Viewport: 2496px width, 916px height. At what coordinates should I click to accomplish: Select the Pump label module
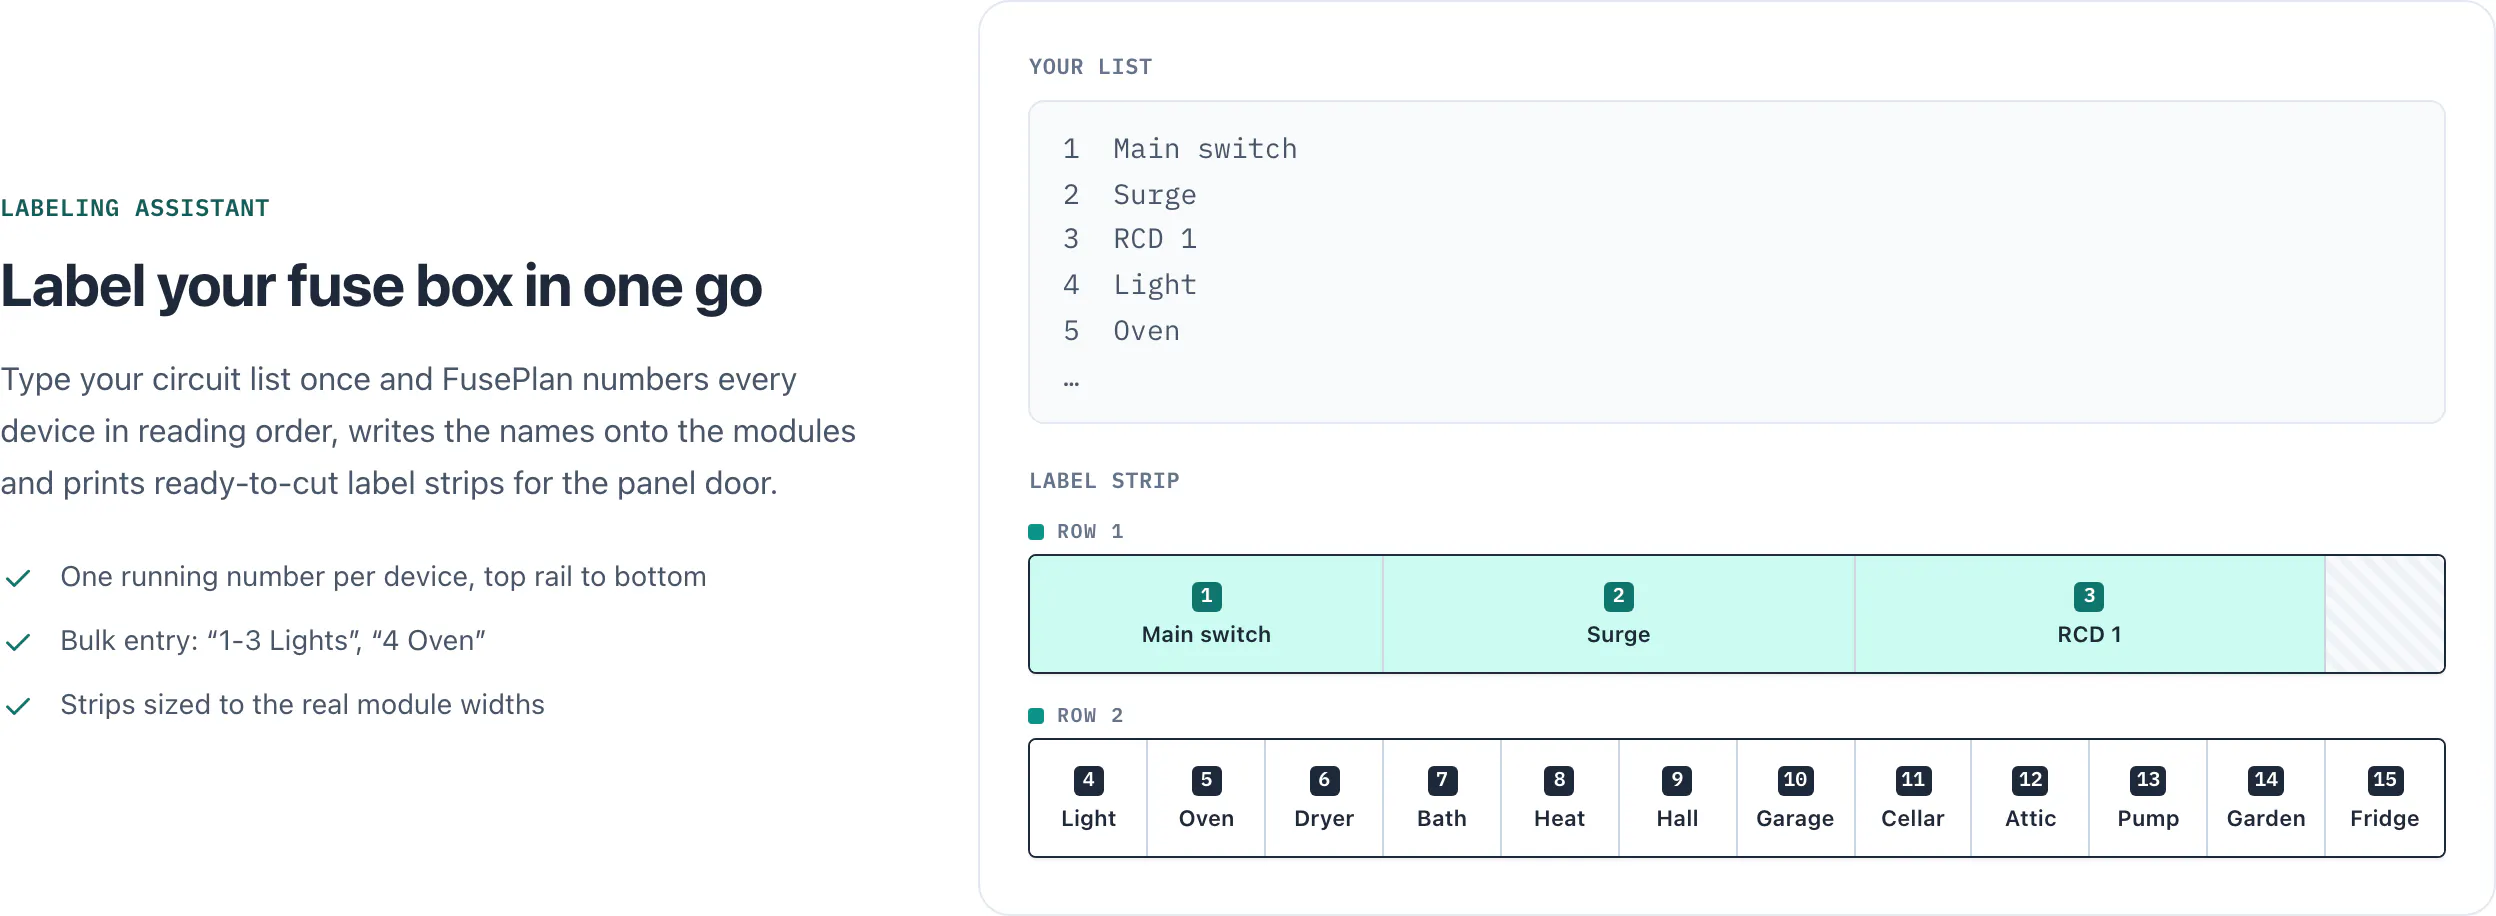click(x=2148, y=798)
